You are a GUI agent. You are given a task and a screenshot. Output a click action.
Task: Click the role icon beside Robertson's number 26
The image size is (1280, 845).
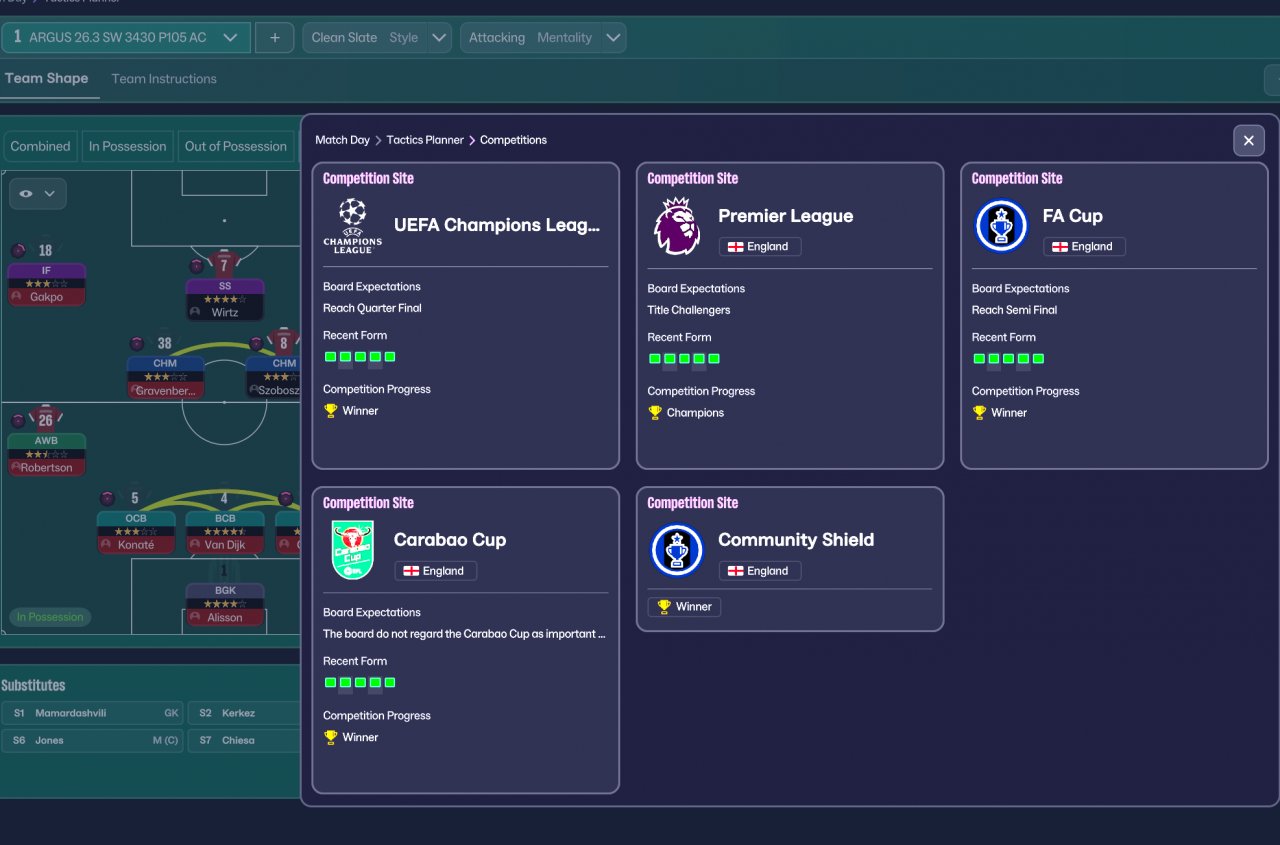pos(18,421)
